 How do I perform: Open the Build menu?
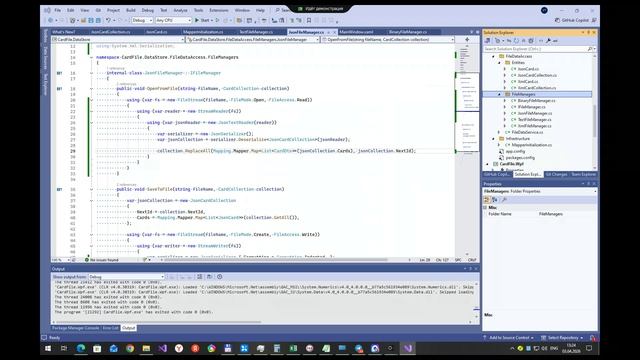(x=131, y=10)
